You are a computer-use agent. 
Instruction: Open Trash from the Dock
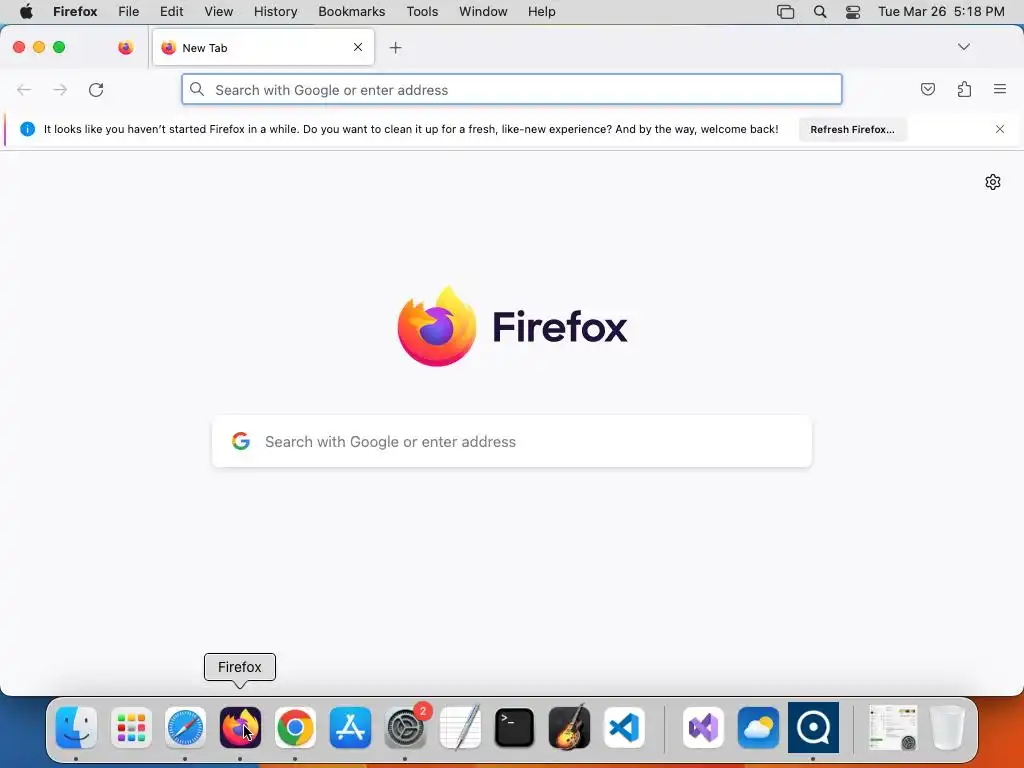pos(947,728)
